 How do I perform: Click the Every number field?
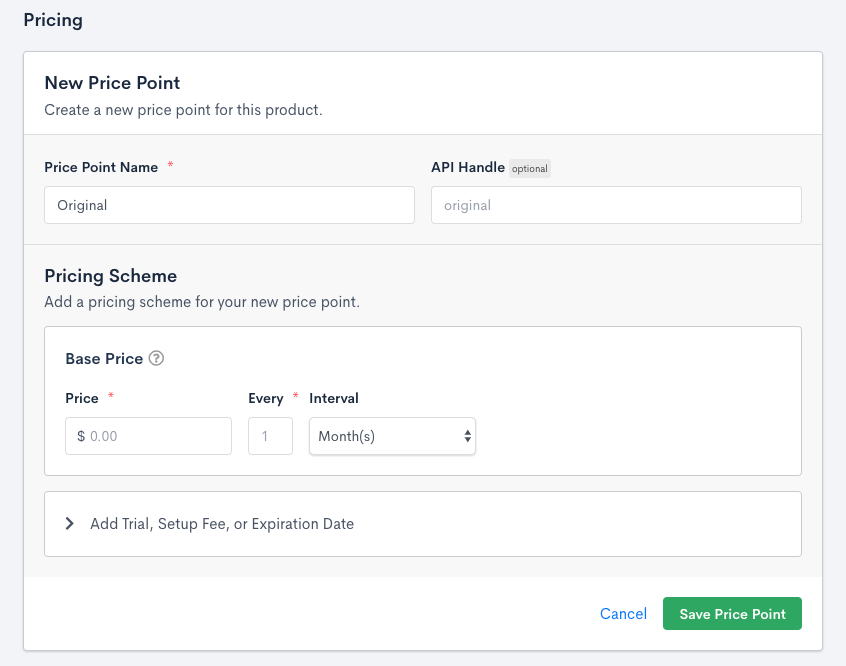[x=270, y=436]
